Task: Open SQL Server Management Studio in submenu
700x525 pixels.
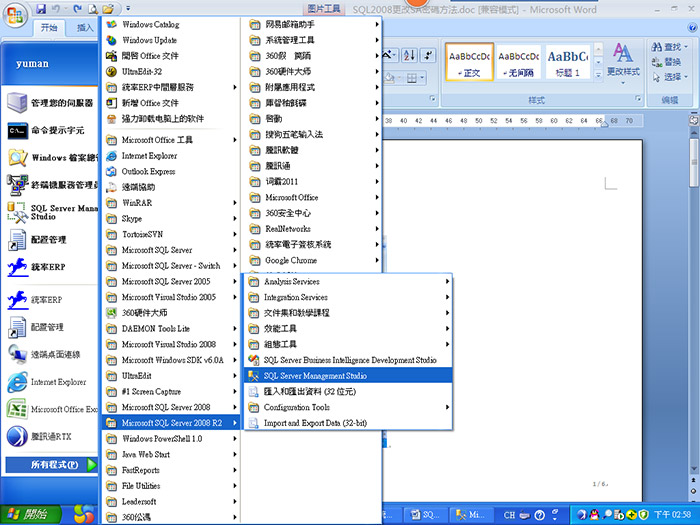Action: click(x=349, y=376)
